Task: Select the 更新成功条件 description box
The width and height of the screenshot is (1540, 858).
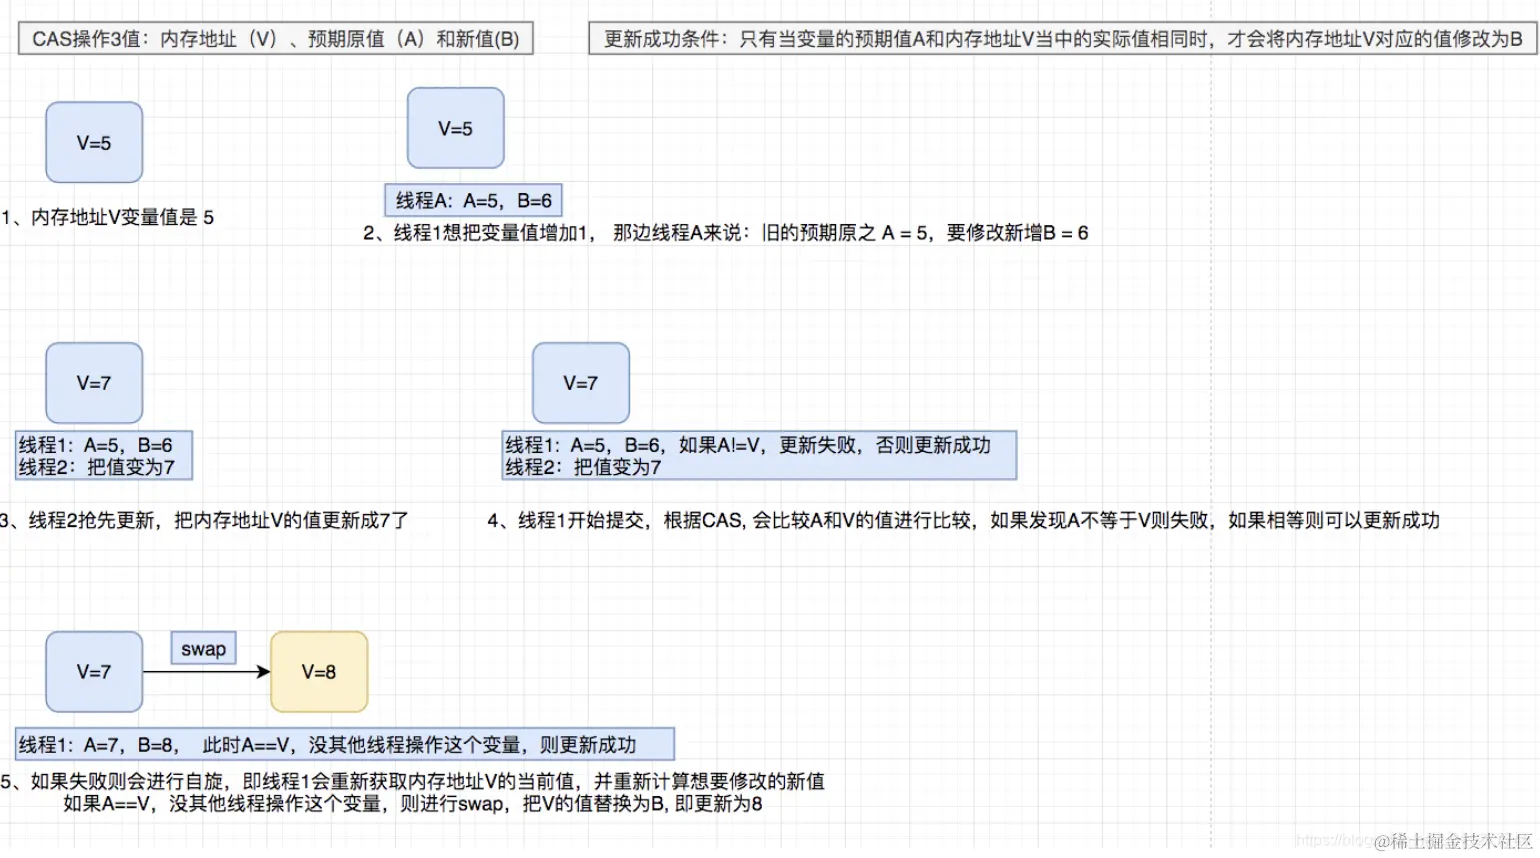Action: (1062, 39)
